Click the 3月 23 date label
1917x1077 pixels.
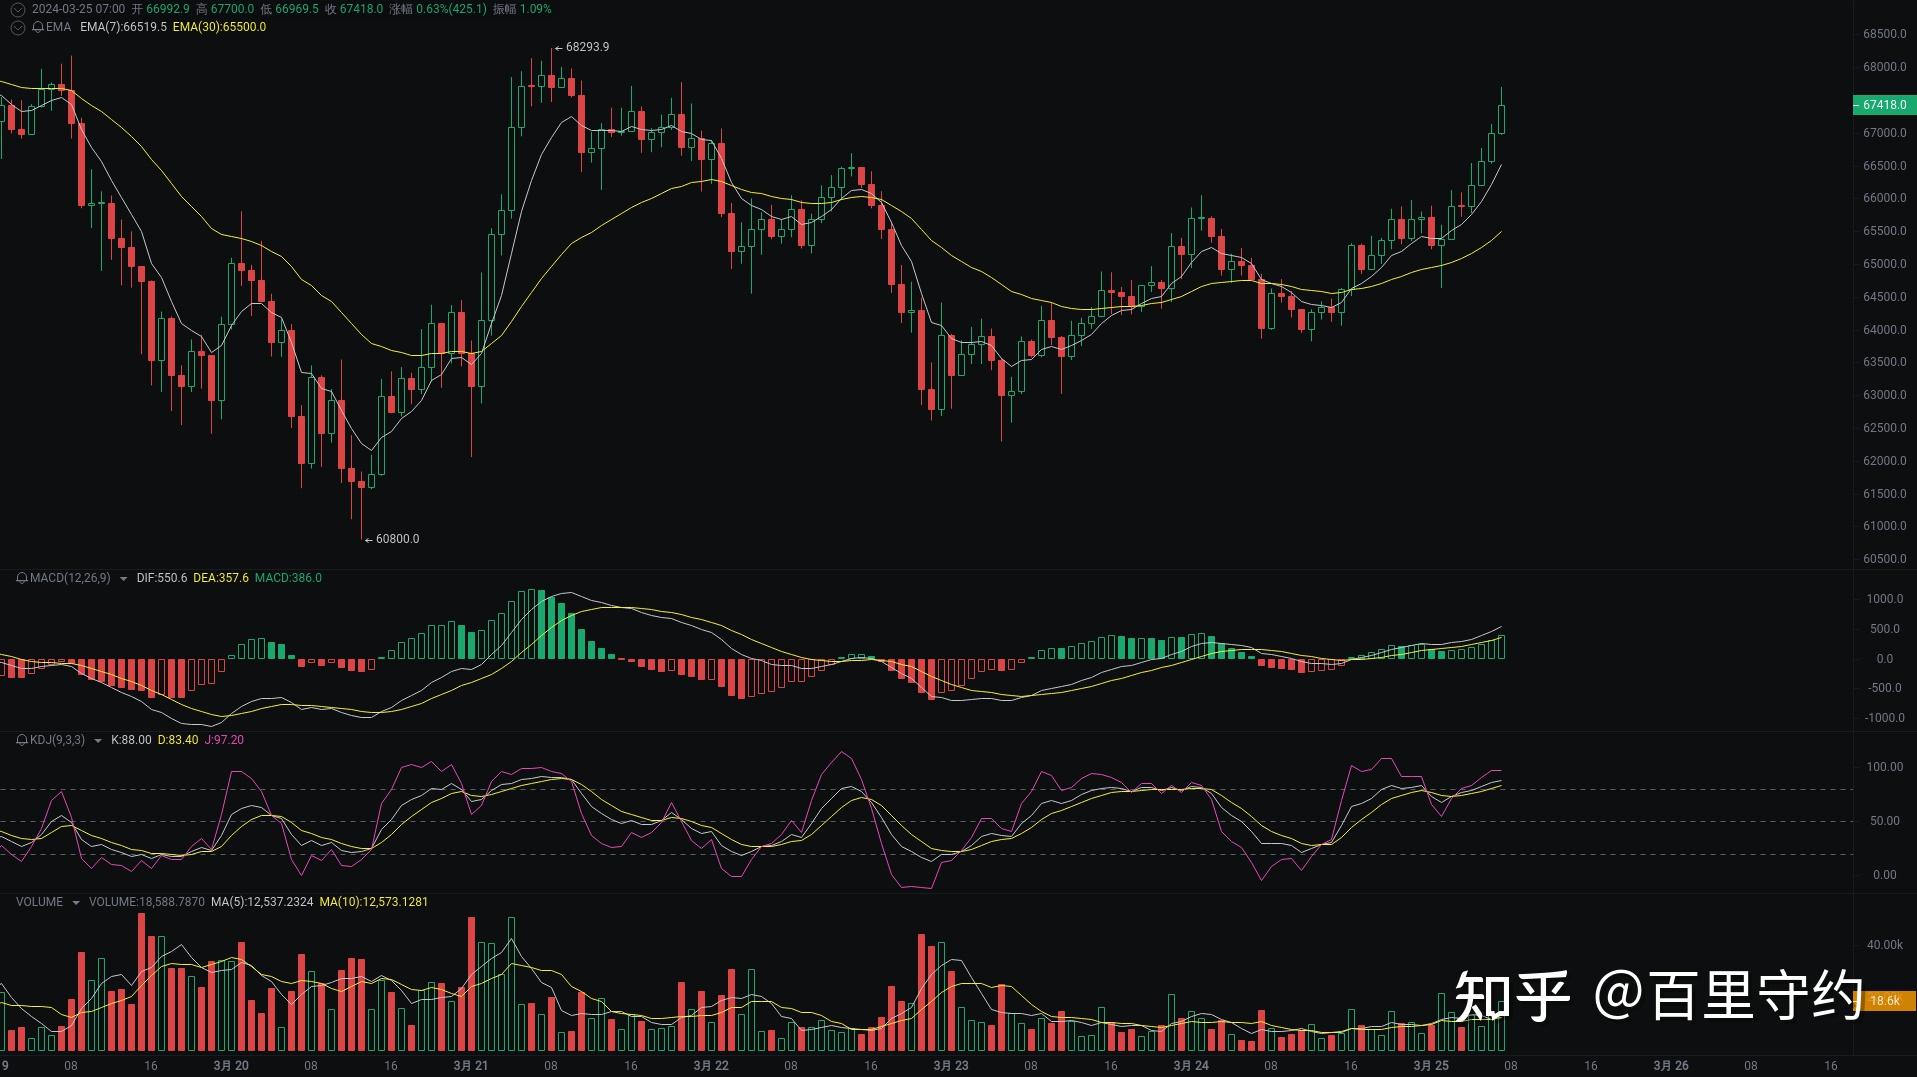pyautogui.click(x=951, y=1066)
